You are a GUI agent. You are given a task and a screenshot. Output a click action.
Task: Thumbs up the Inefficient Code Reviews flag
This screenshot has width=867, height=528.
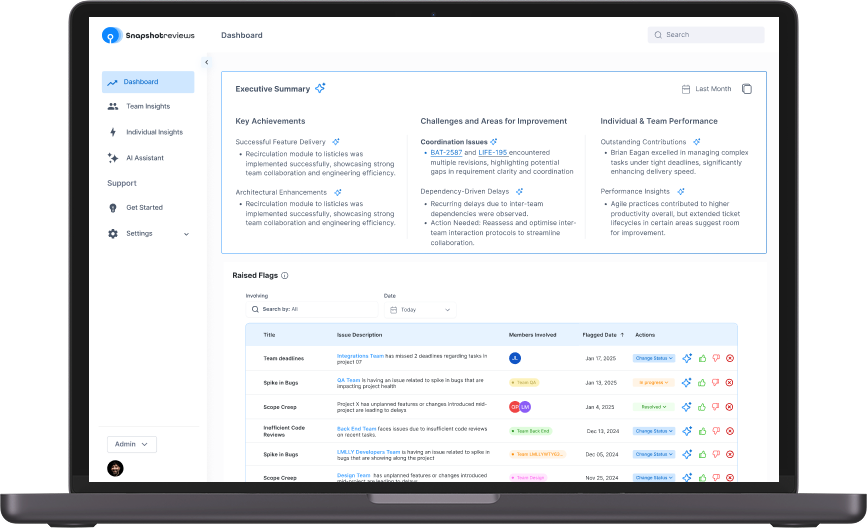[702, 431]
